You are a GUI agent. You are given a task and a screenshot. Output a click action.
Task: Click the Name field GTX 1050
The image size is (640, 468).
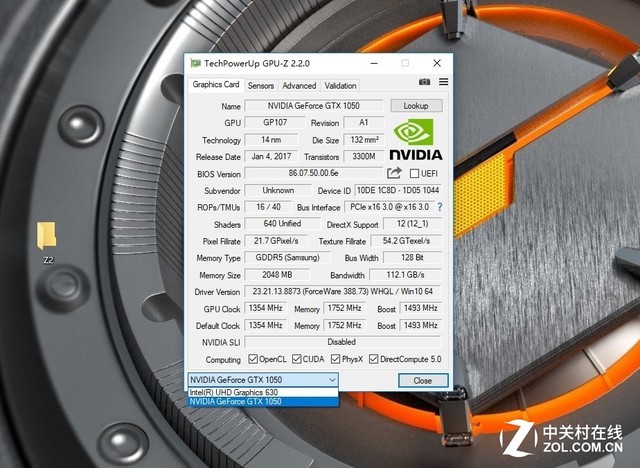313,106
